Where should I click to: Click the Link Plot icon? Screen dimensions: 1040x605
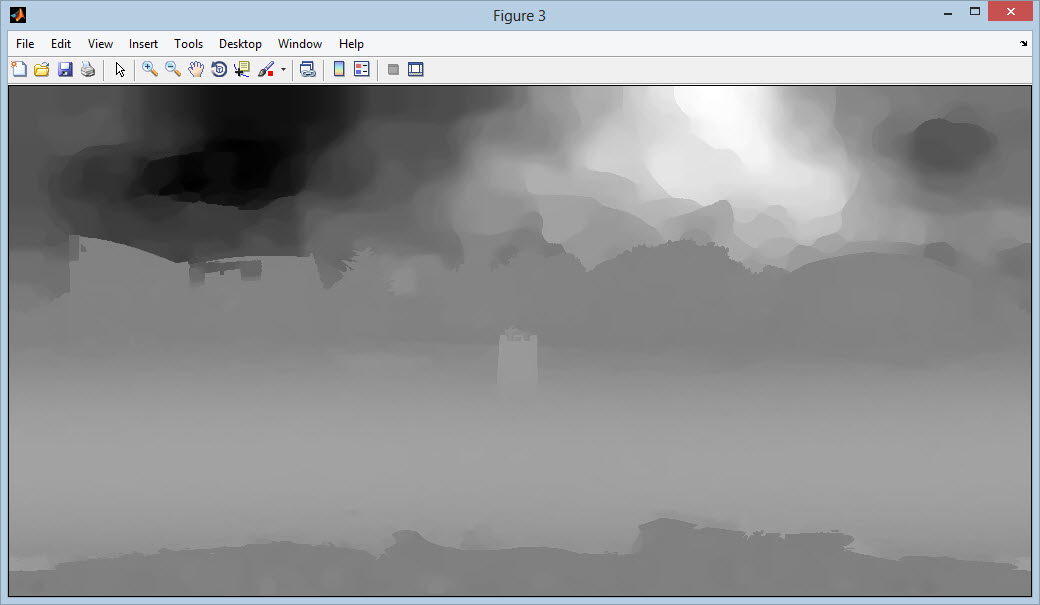click(x=308, y=69)
